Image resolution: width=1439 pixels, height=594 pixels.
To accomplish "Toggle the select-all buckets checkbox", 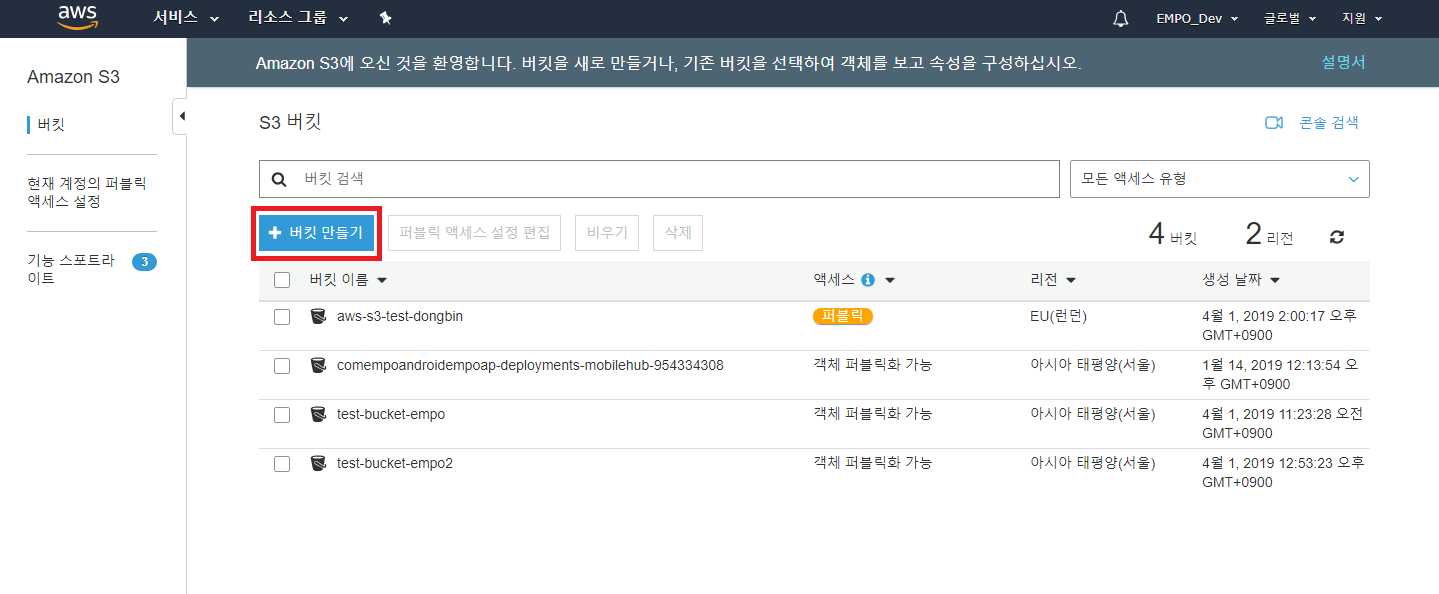I will tap(282, 280).
